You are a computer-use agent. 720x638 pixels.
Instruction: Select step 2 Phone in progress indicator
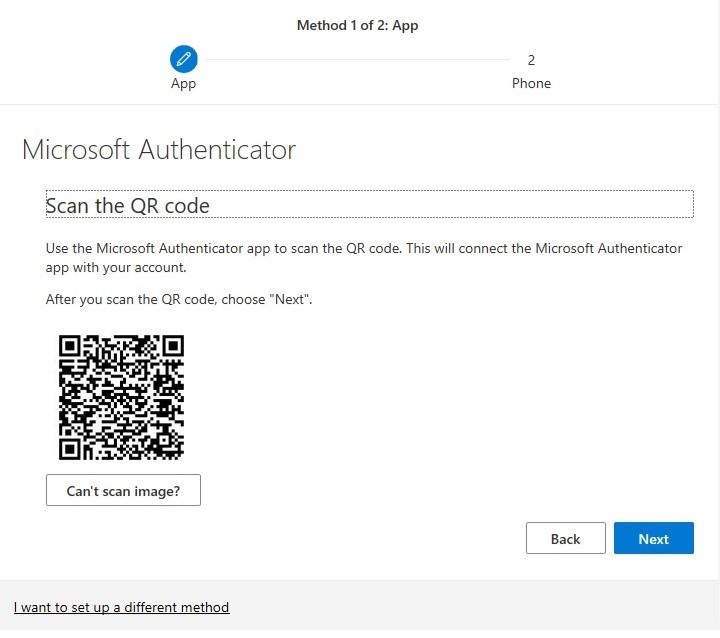pos(531,72)
